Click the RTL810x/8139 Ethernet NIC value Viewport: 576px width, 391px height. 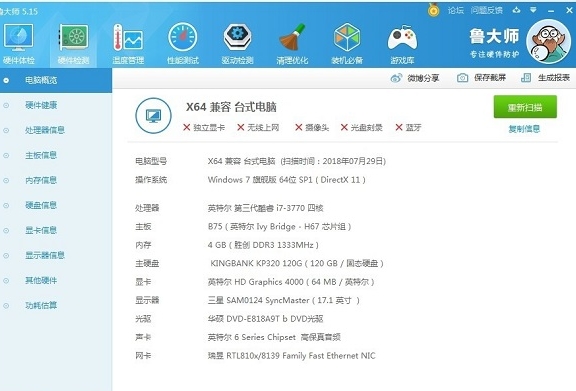292,356
